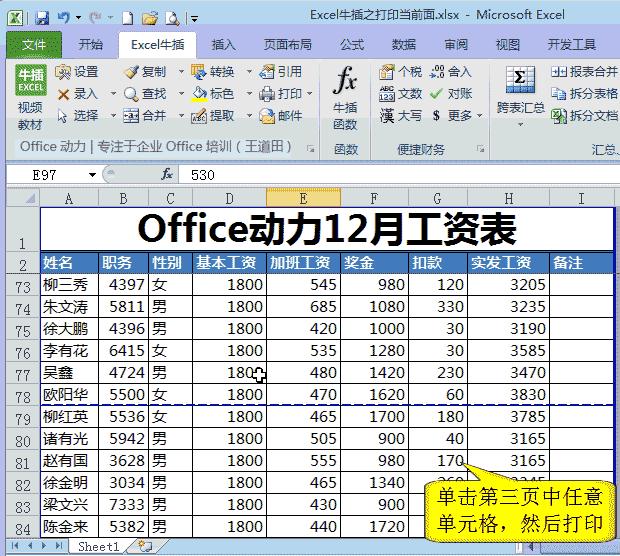Click the 文数 ABC123 tool
Viewport: 620px width, 556px height.
[400, 94]
